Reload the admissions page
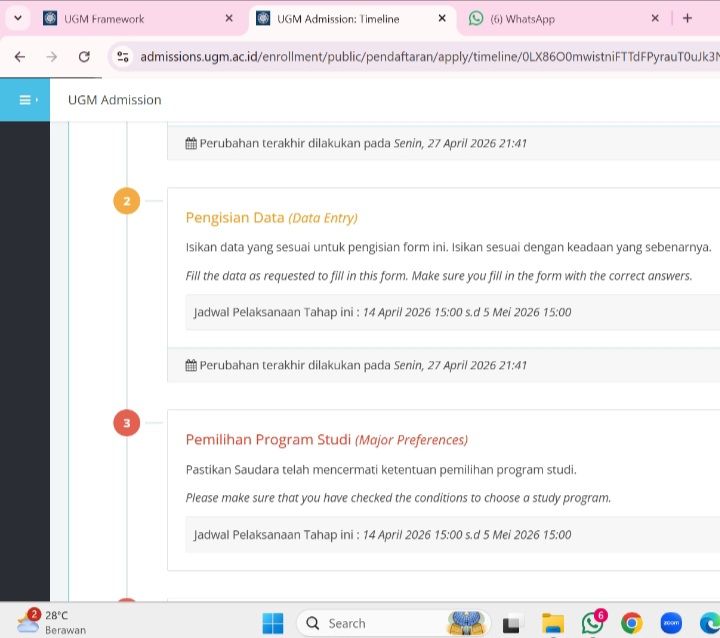720x638 pixels. (x=84, y=56)
